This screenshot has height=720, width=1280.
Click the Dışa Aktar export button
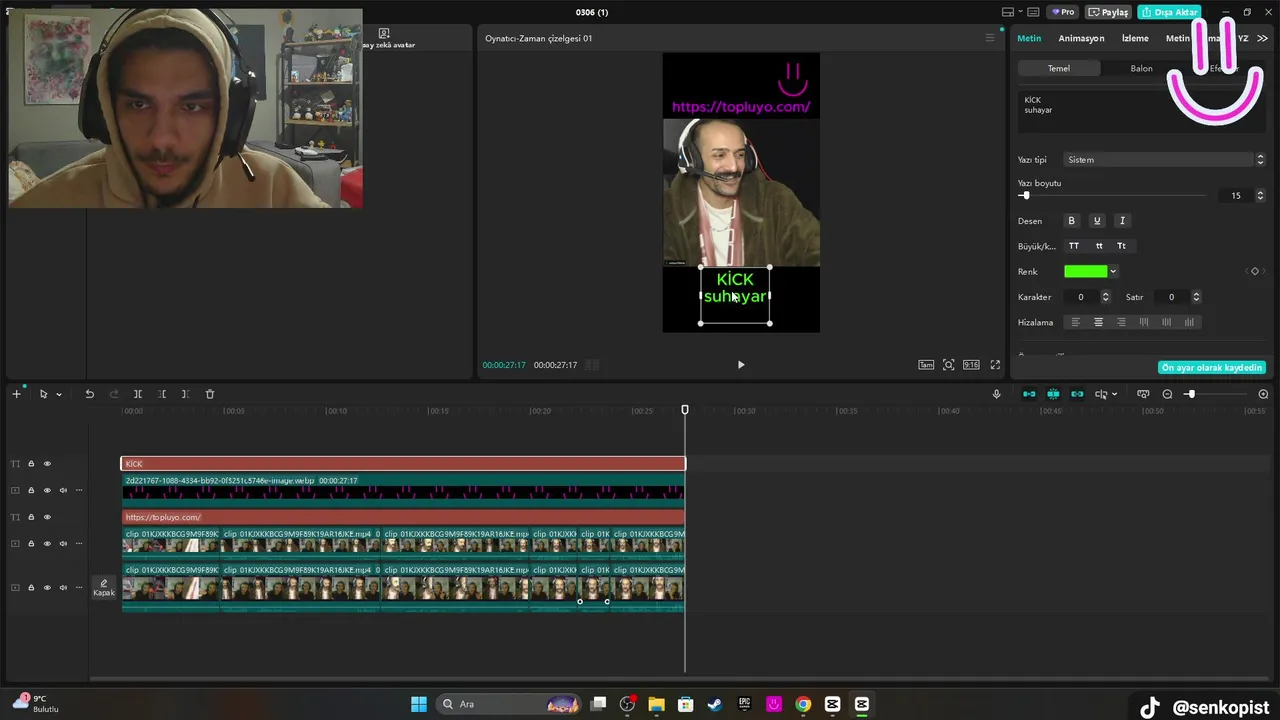pos(1169,12)
